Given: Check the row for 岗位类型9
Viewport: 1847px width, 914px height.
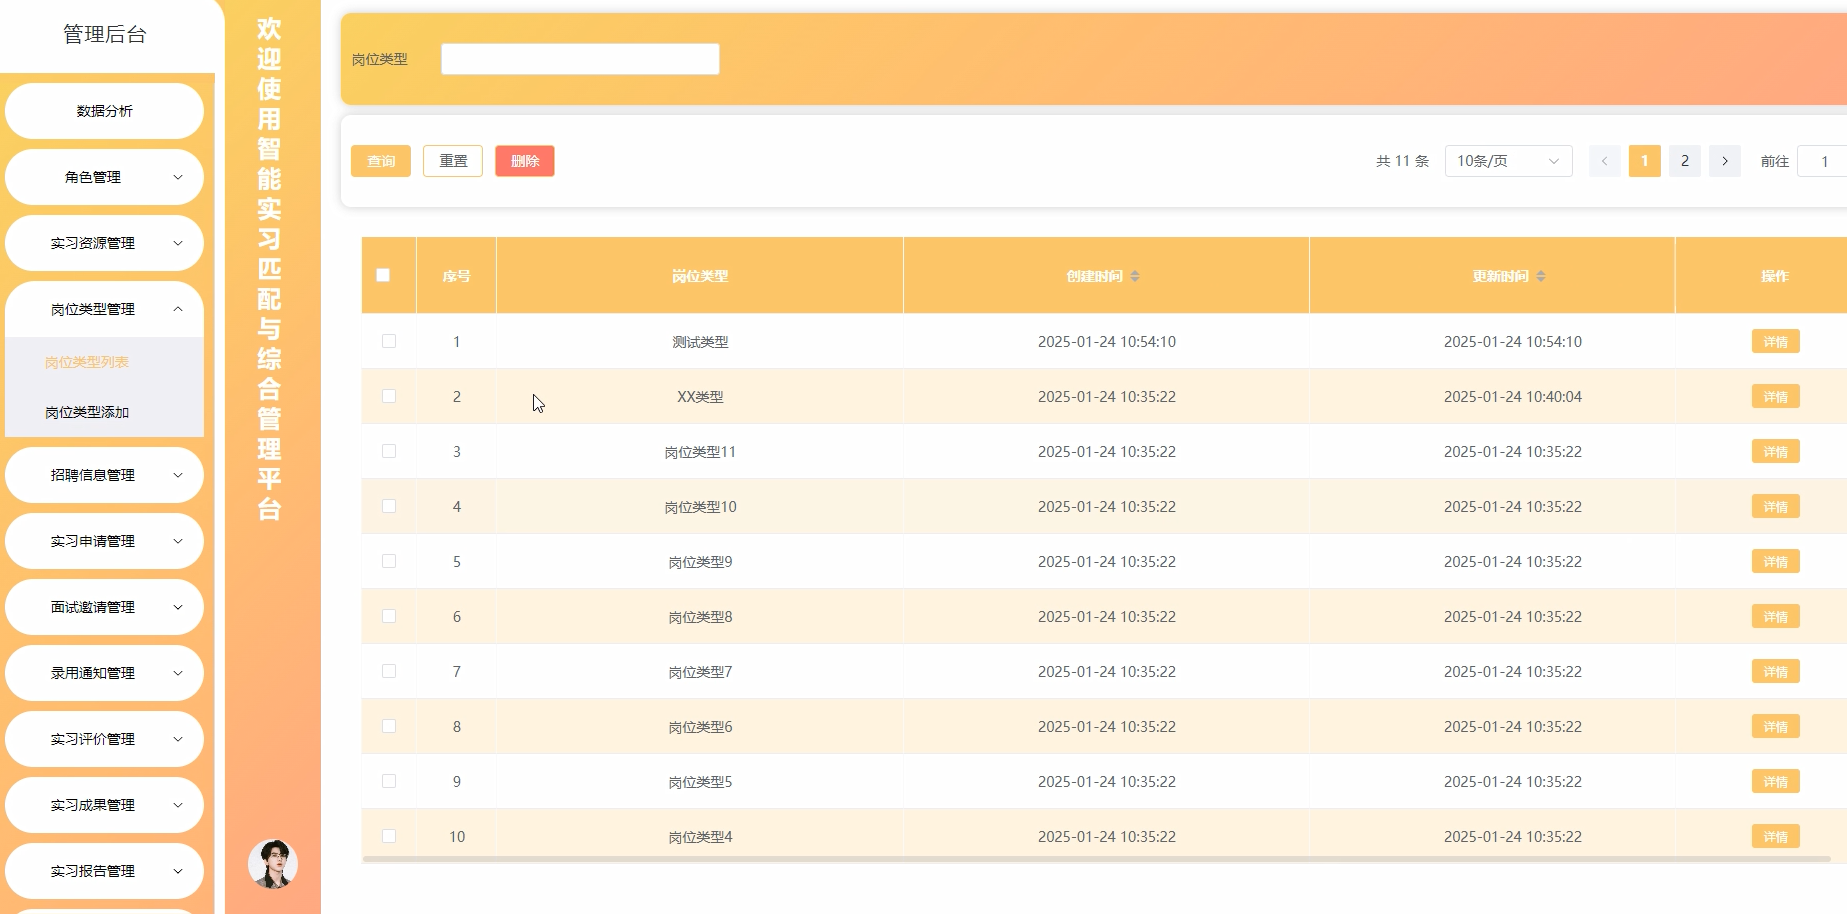Looking at the screenshot, I should [389, 561].
